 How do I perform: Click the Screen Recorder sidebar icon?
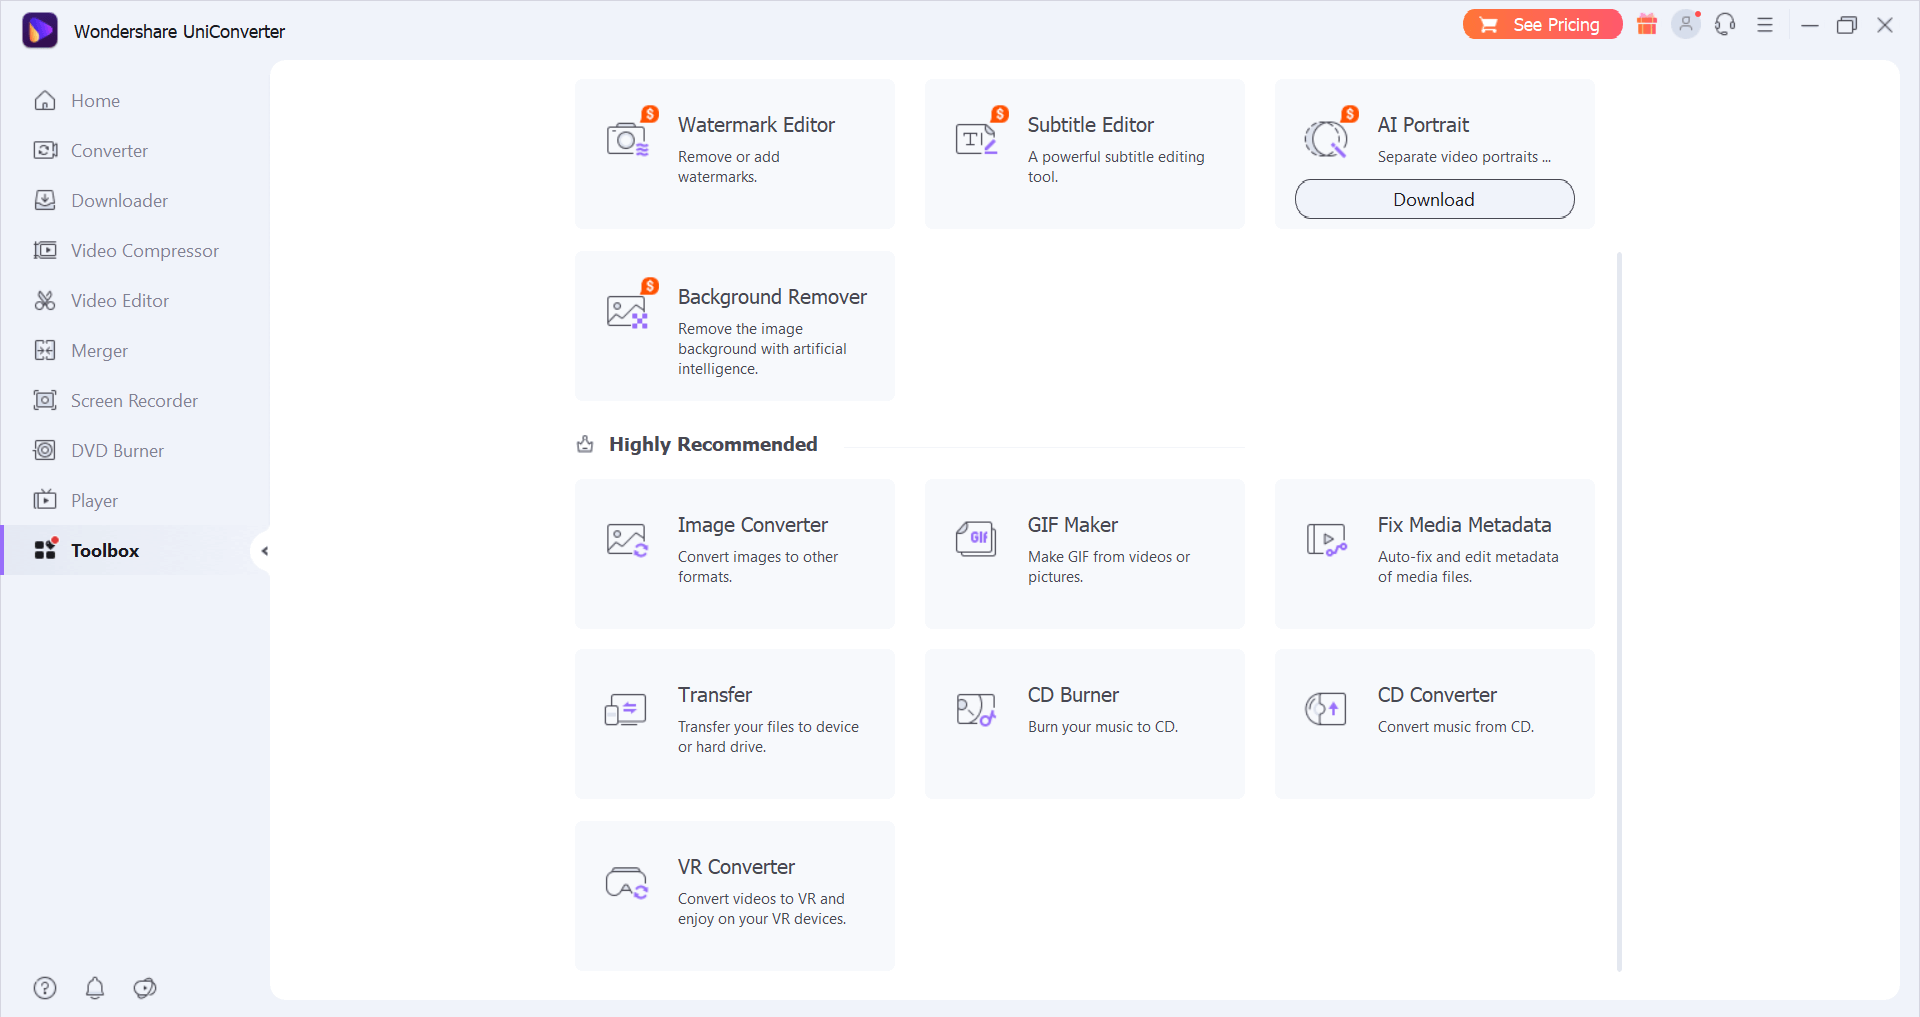click(45, 400)
